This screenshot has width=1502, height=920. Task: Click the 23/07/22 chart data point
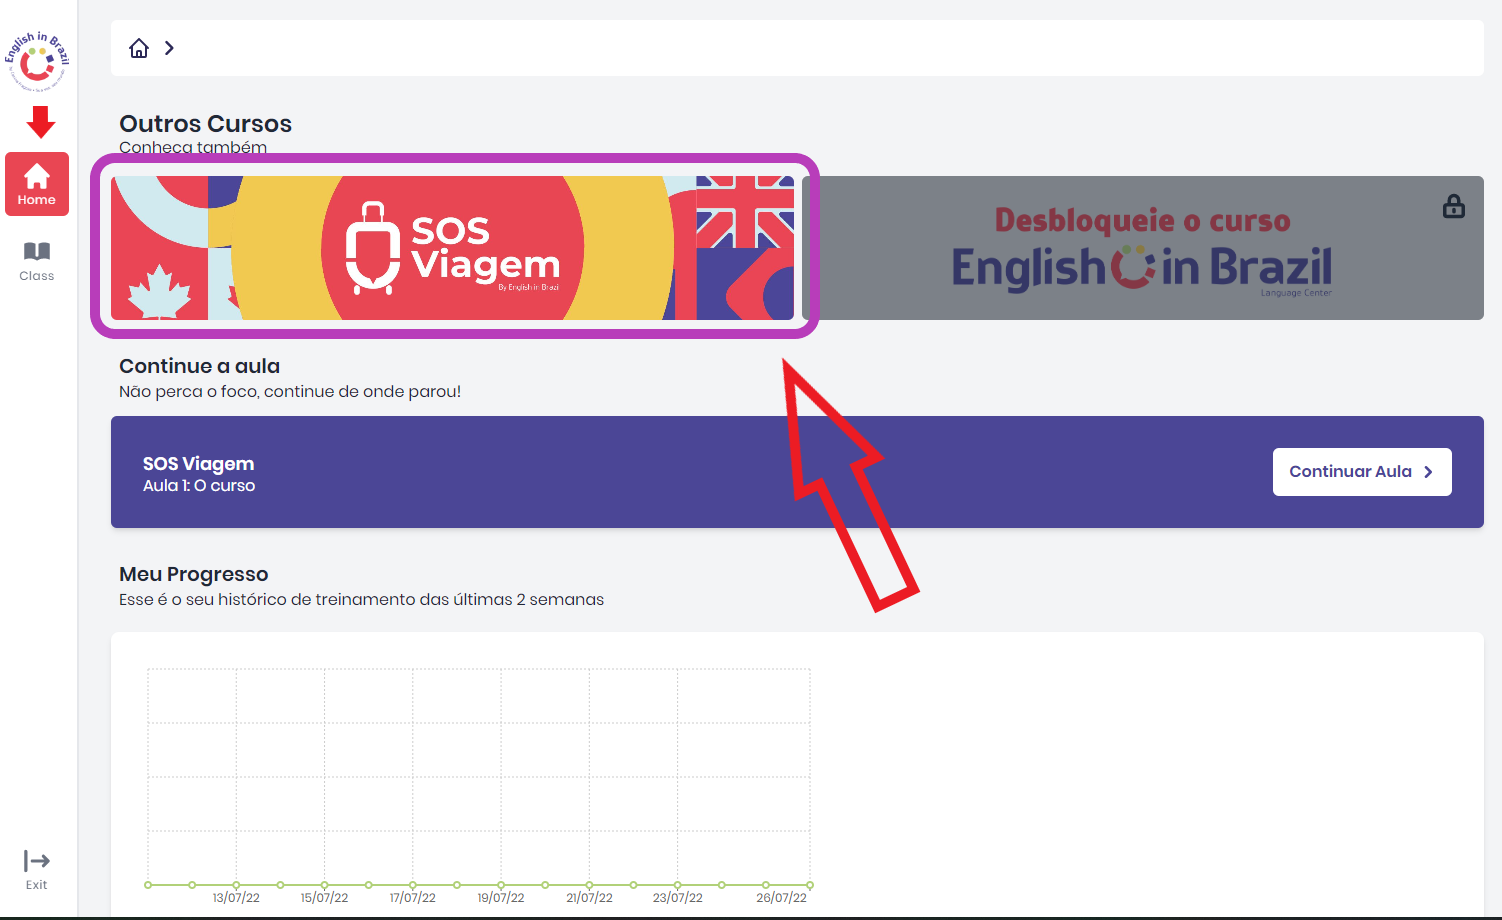(x=677, y=885)
